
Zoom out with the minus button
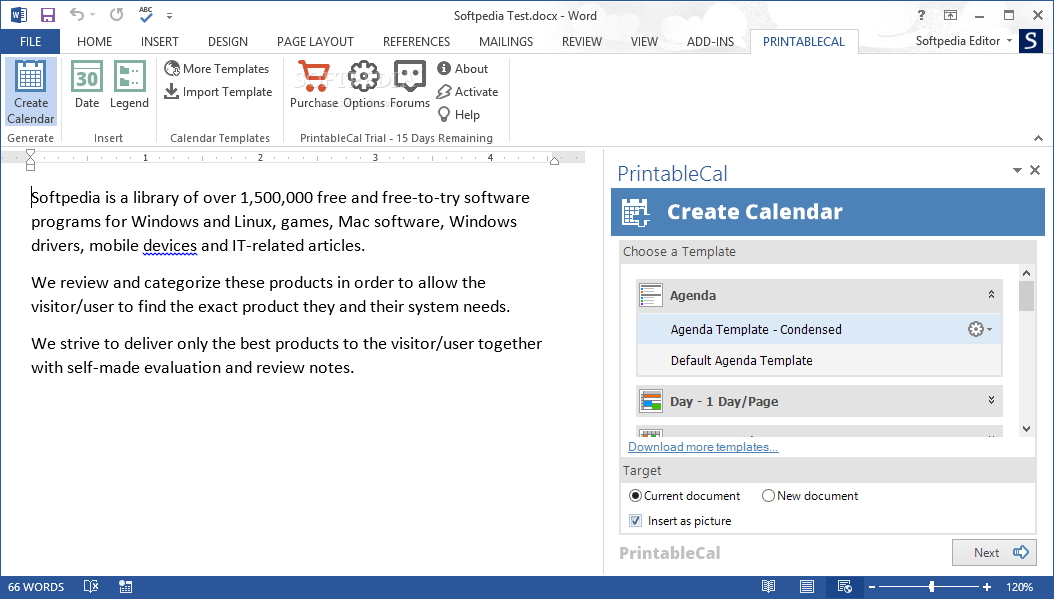click(x=872, y=587)
